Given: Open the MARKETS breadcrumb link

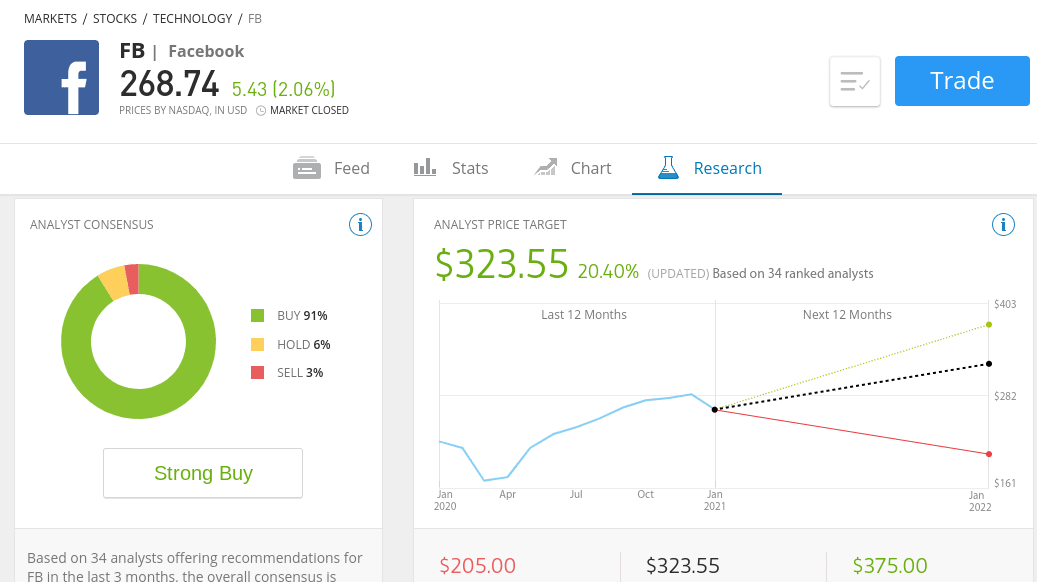Looking at the screenshot, I should click(x=50, y=19).
